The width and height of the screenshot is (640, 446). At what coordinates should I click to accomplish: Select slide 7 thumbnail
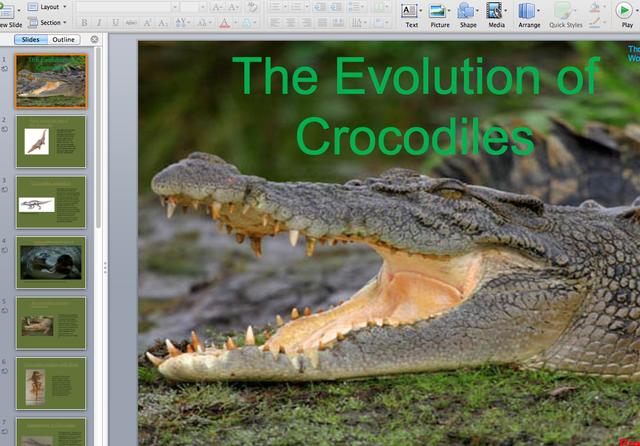pyautogui.click(x=51, y=432)
